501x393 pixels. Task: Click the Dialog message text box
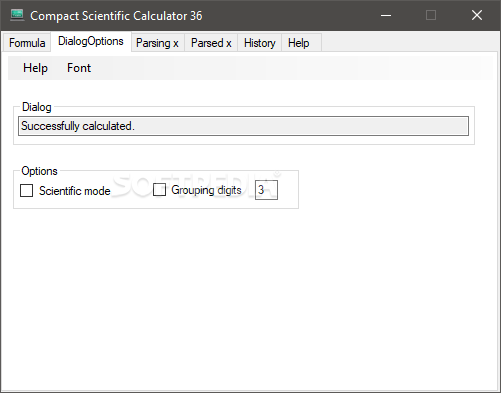click(243, 126)
